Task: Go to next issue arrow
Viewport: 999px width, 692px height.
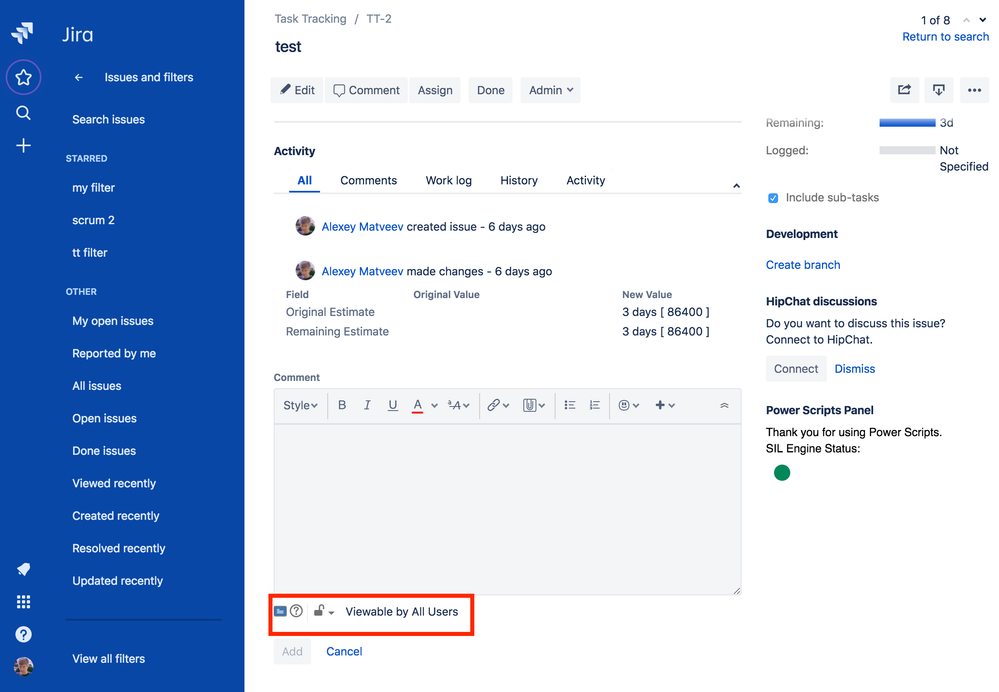Action: 982,20
